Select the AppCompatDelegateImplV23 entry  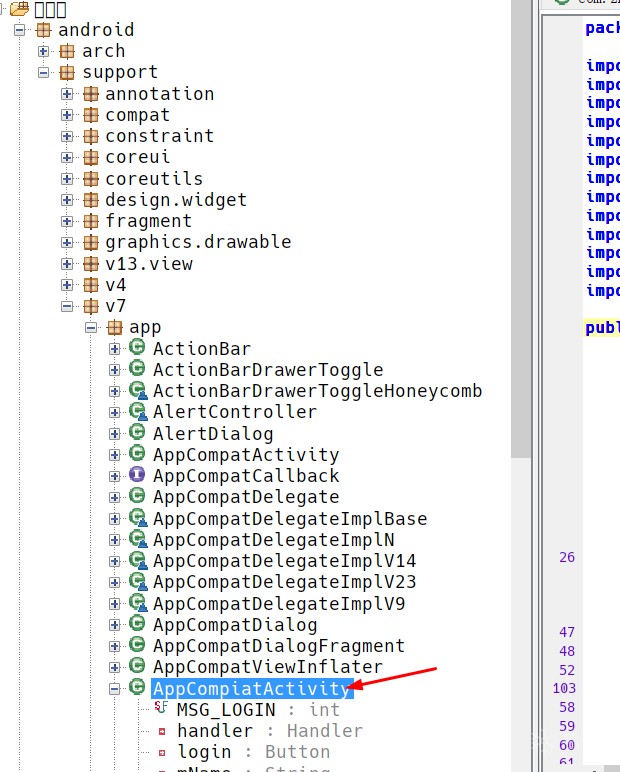(x=285, y=582)
